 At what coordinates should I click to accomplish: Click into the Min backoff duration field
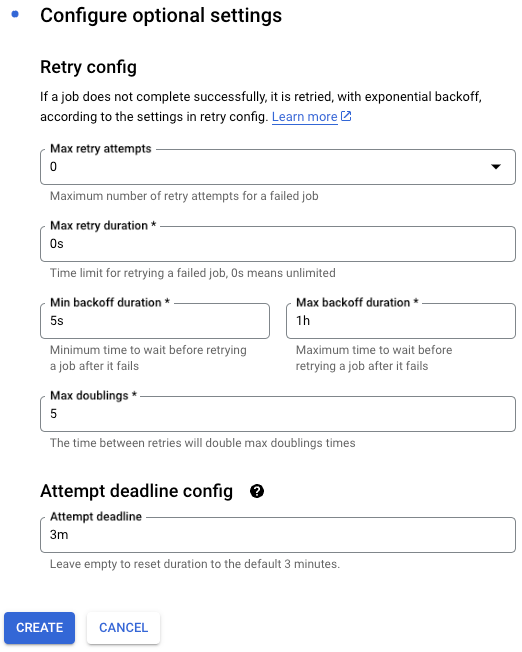[155, 321]
